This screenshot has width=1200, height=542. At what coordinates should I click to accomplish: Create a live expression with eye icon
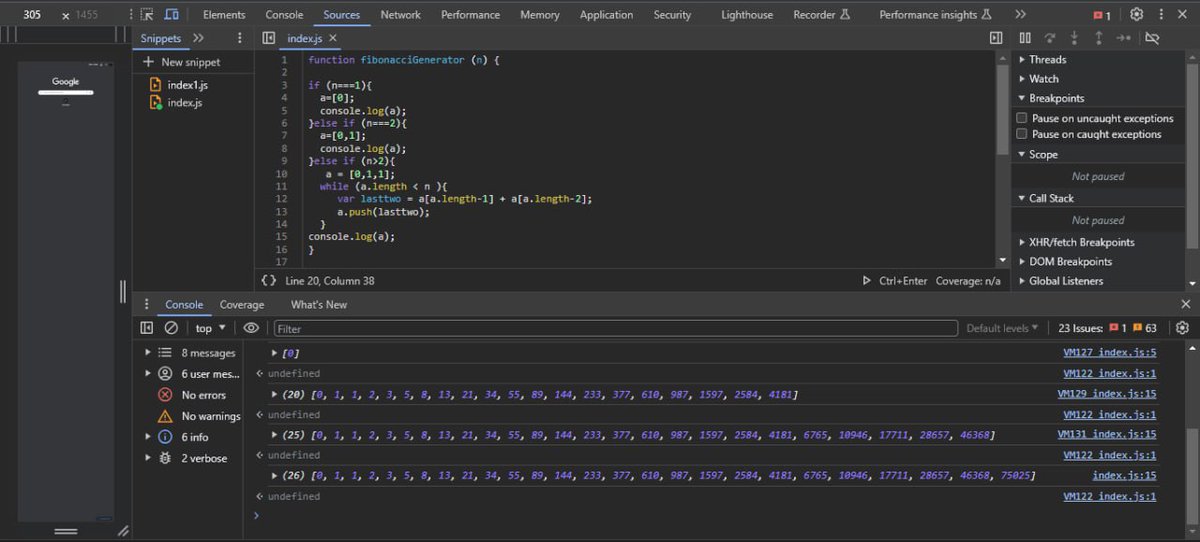(251, 328)
